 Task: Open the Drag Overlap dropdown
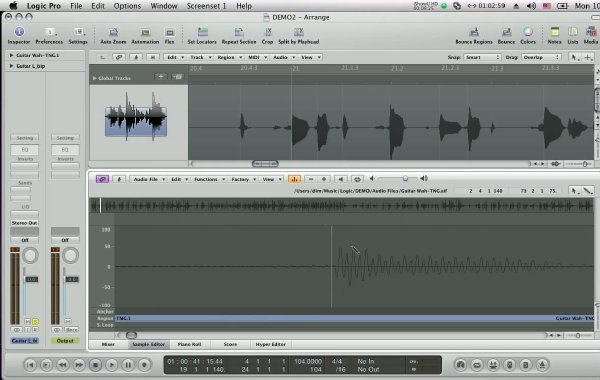[x=541, y=57]
